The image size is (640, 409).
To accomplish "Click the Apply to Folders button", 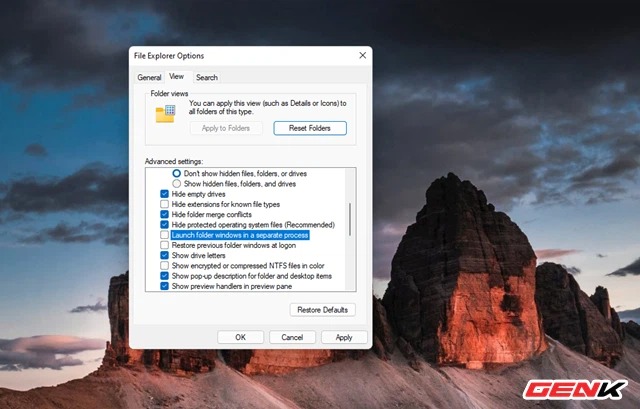I will click(x=226, y=128).
